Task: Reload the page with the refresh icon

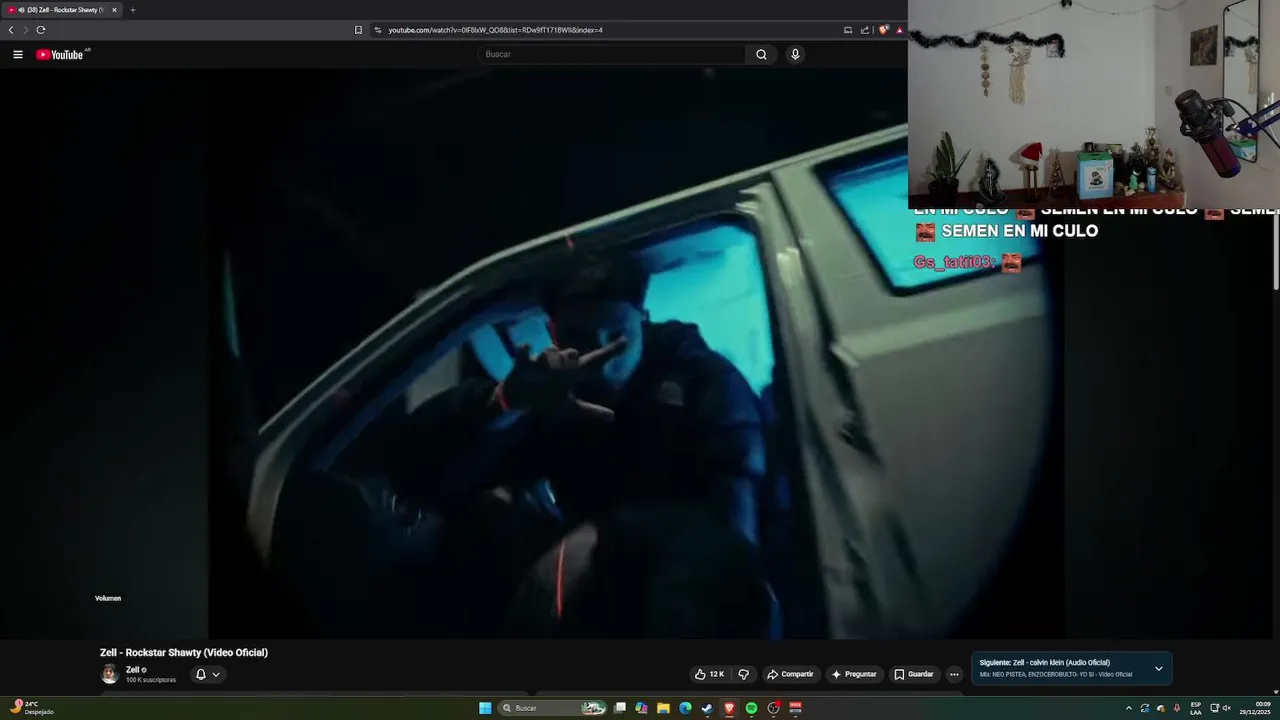Action: tap(41, 30)
